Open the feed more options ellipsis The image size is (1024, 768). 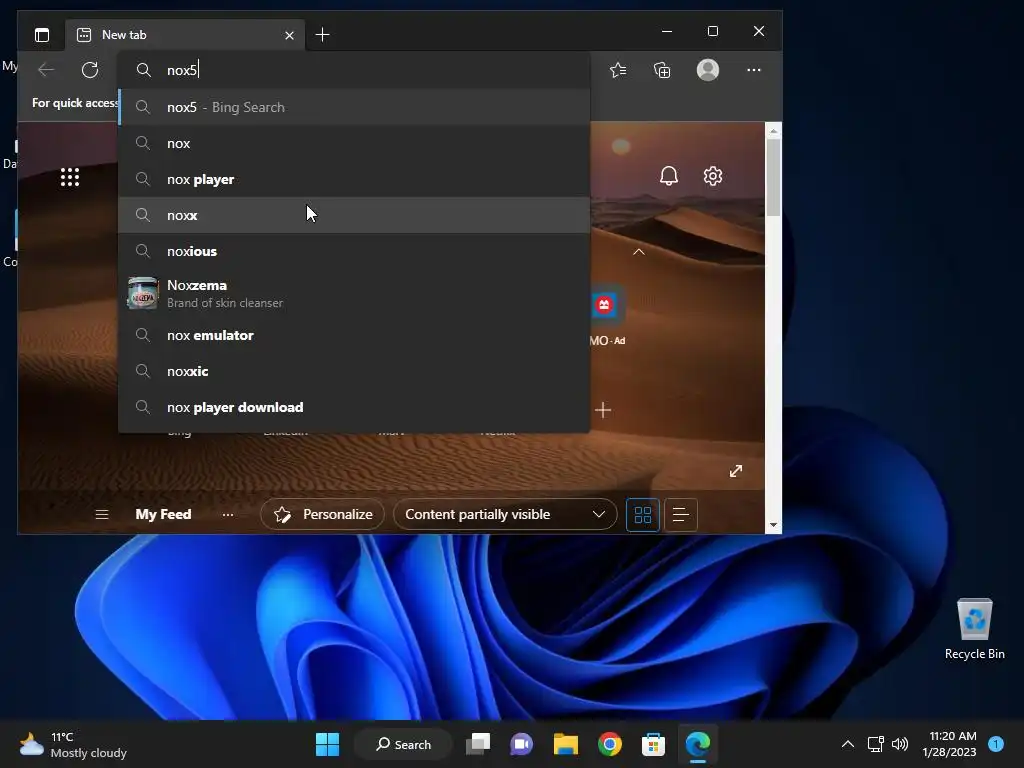click(x=227, y=515)
